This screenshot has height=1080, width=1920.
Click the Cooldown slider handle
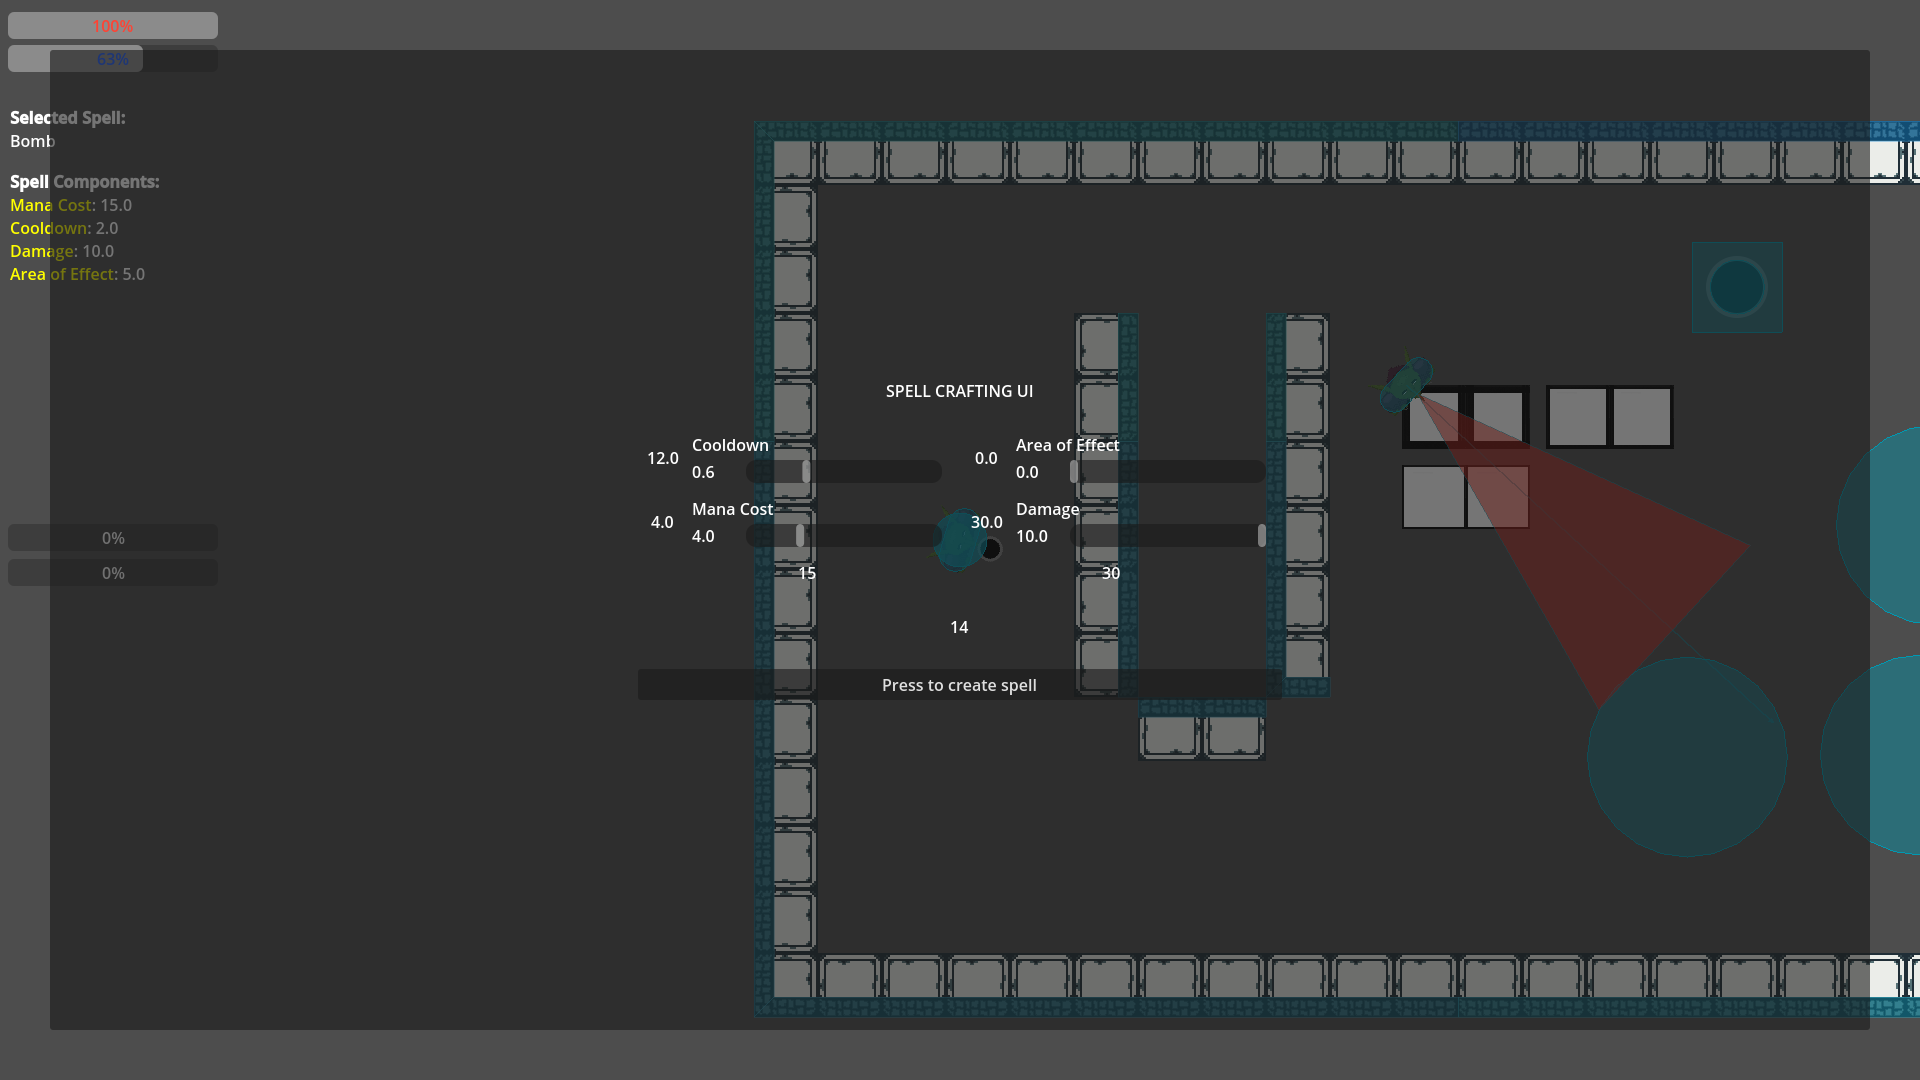(x=806, y=471)
